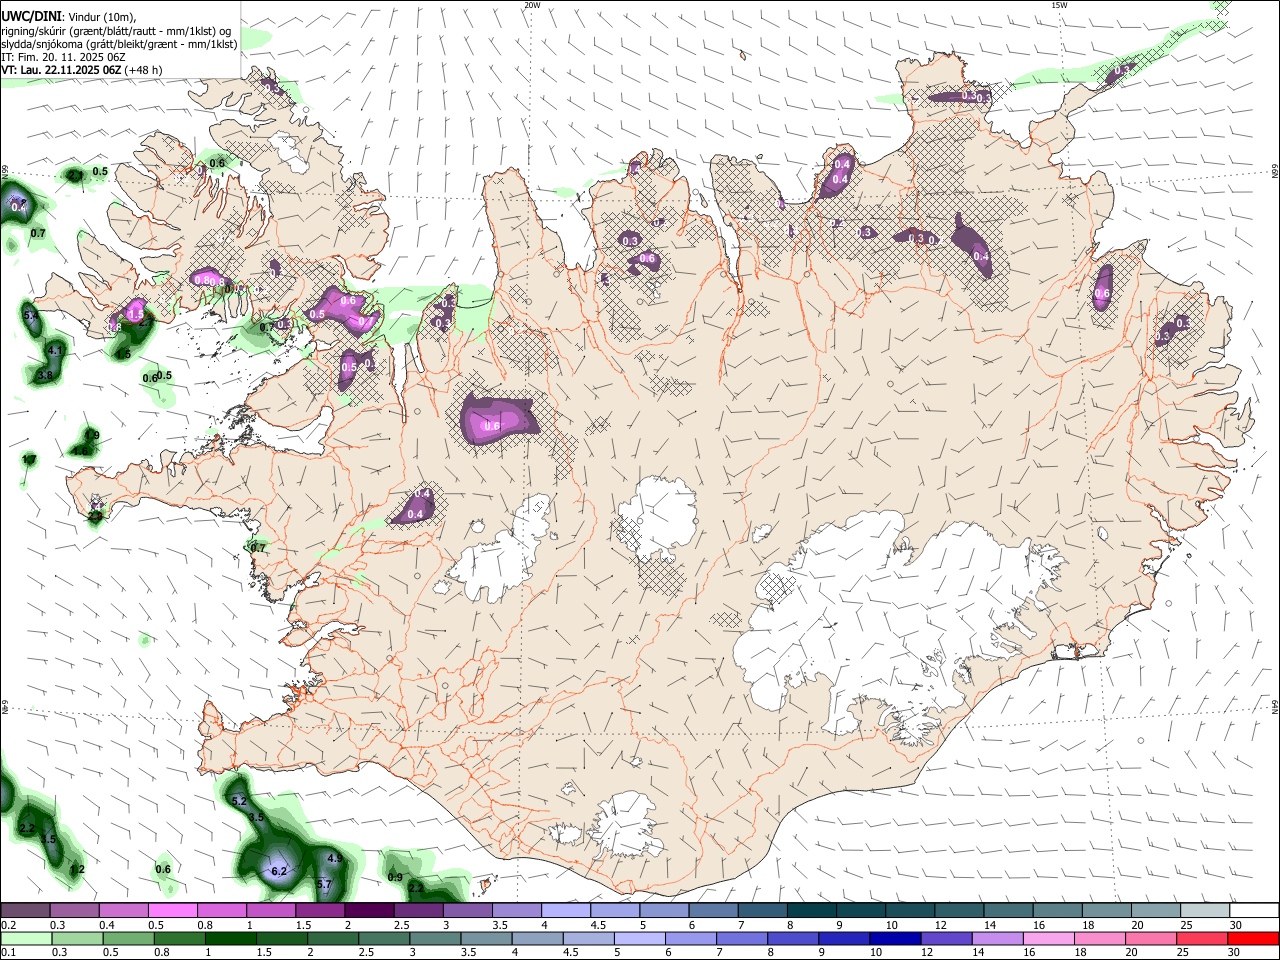Click the lower legend swatch between 3 and 3.5
This screenshot has height=960, width=1280.
434,938
